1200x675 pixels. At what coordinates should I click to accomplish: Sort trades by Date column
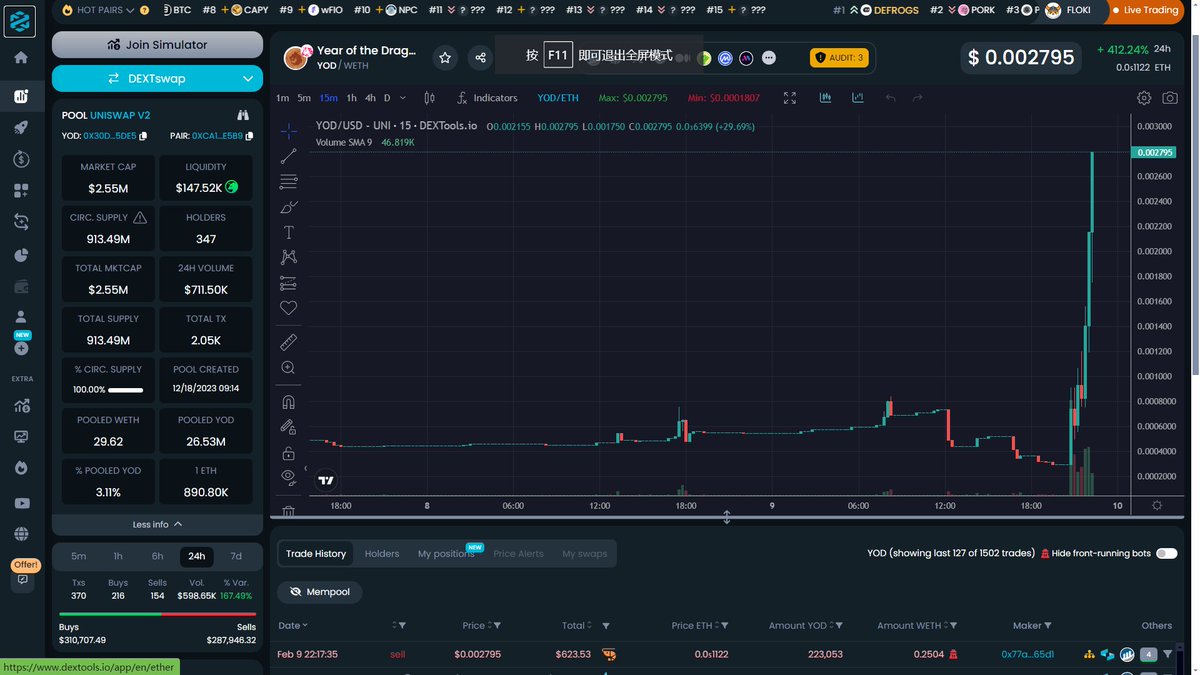(293, 626)
